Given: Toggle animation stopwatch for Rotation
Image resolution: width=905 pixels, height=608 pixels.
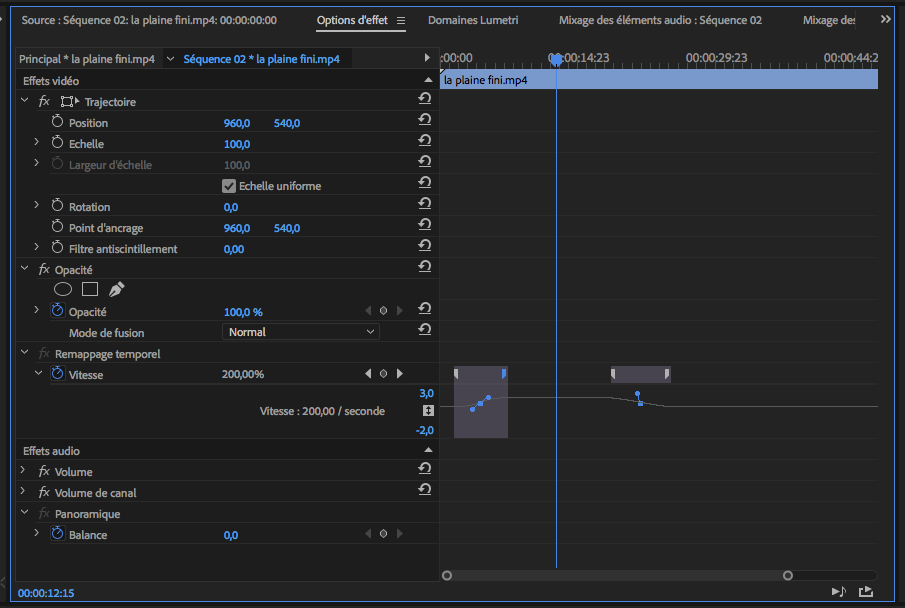Looking at the screenshot, I should (57, 205).
